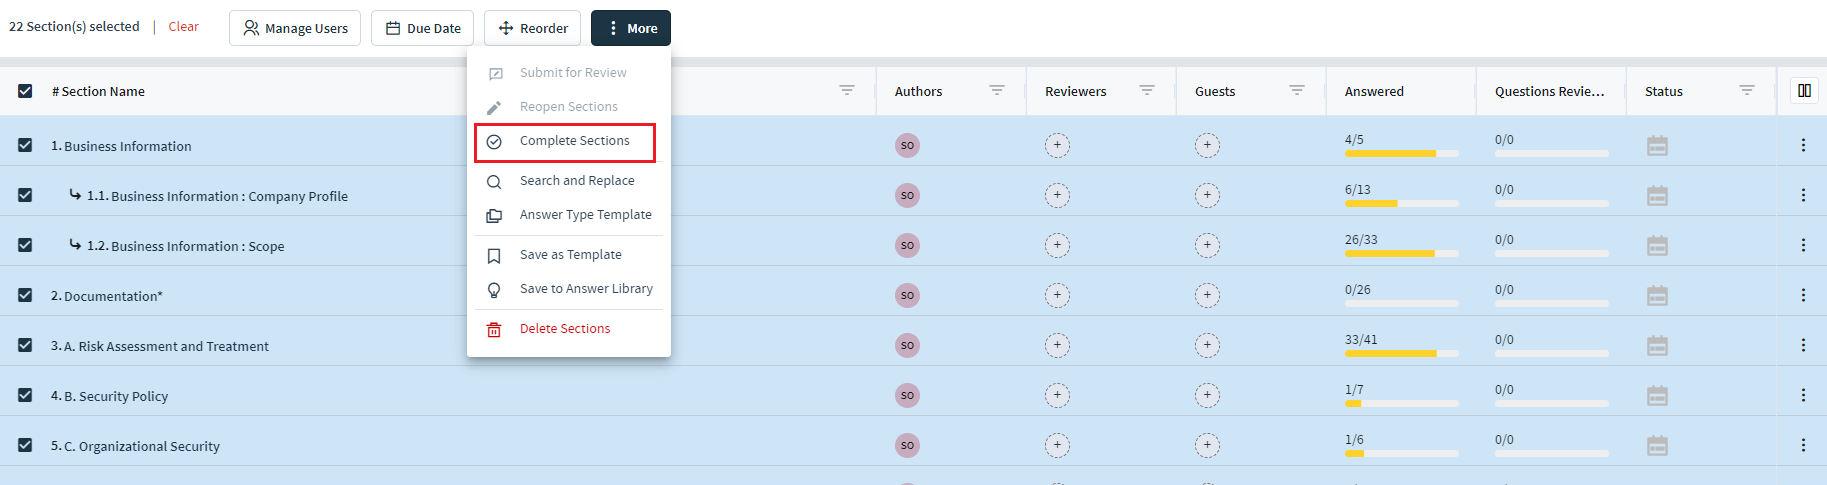
Task: Add guest to Documentation section
Action: (x=1207, y=295)
